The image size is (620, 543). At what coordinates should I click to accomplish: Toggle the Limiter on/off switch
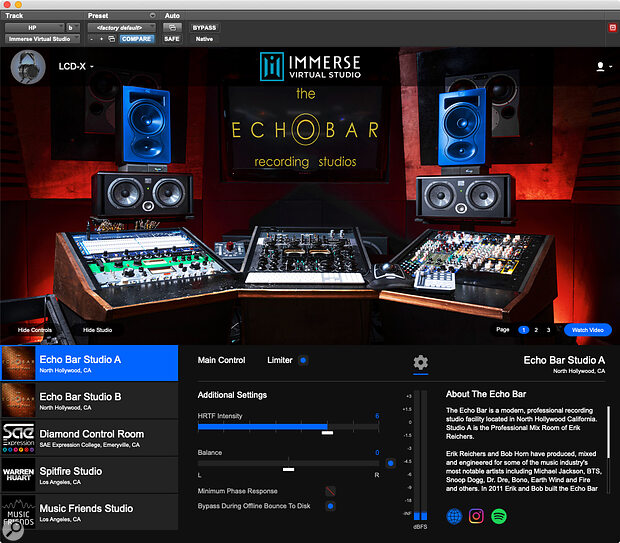tap(303, 360)
